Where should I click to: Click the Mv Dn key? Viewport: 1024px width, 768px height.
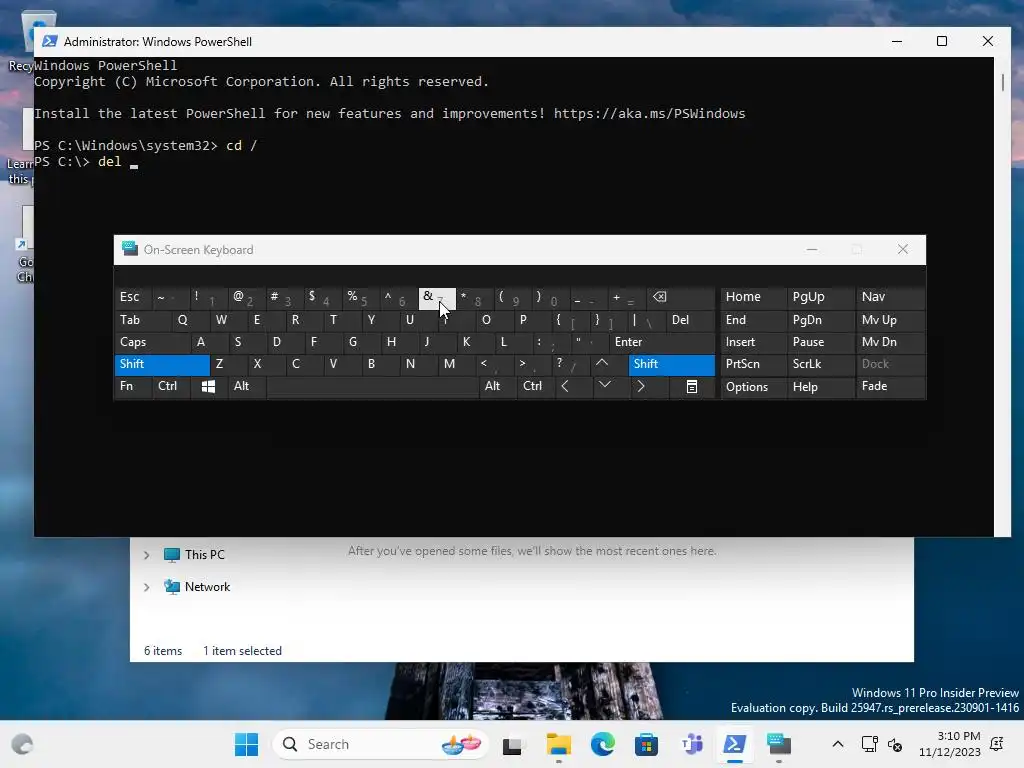tap(890, 342)
